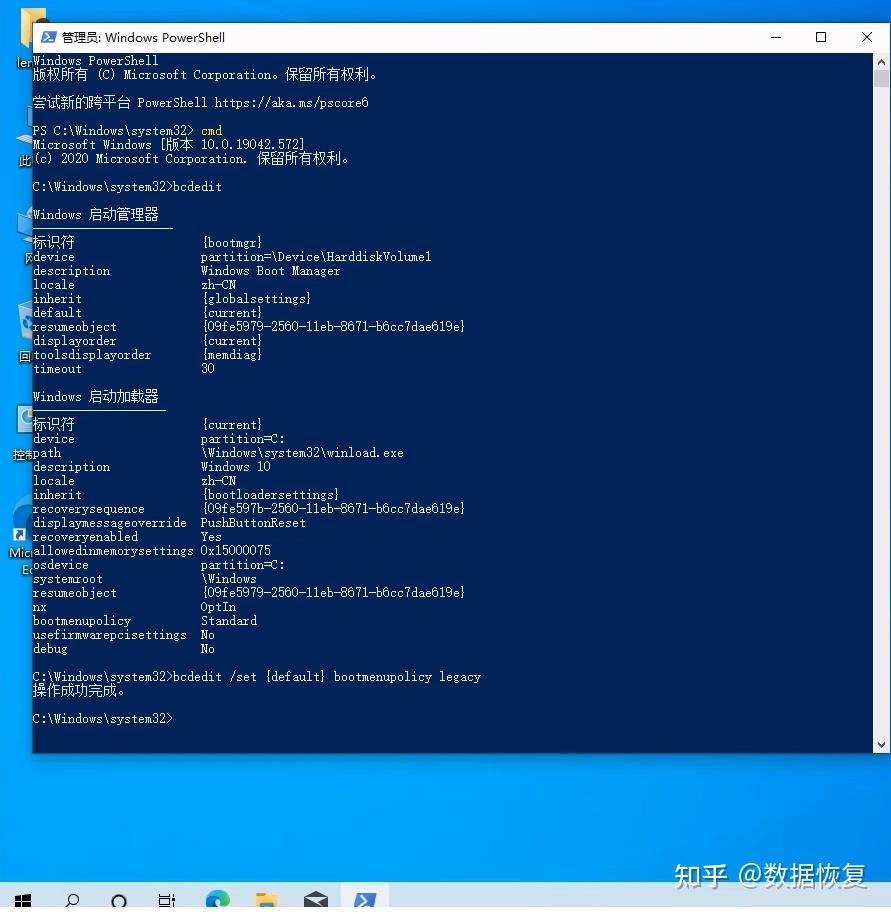This screenshot has height=914, width=891.
Task: Open Mail app from taskbar
Action: point(316,901)
